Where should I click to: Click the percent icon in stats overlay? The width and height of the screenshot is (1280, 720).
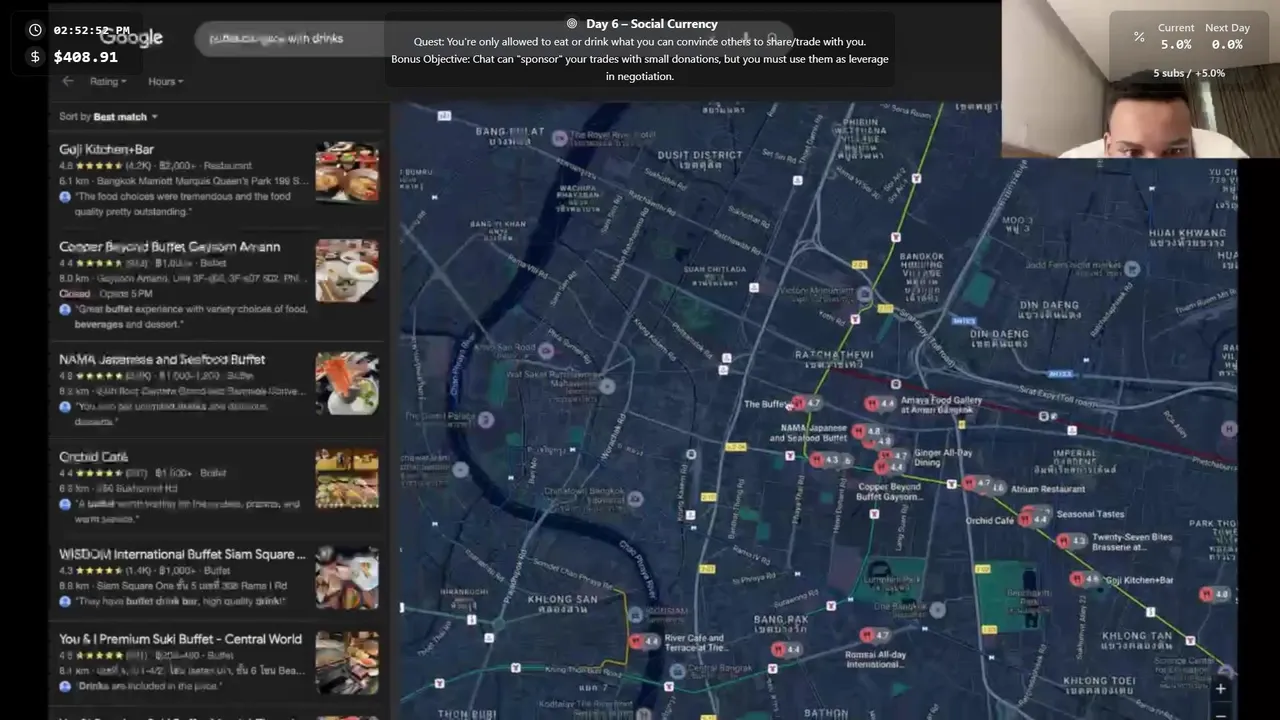(1139, 37)
